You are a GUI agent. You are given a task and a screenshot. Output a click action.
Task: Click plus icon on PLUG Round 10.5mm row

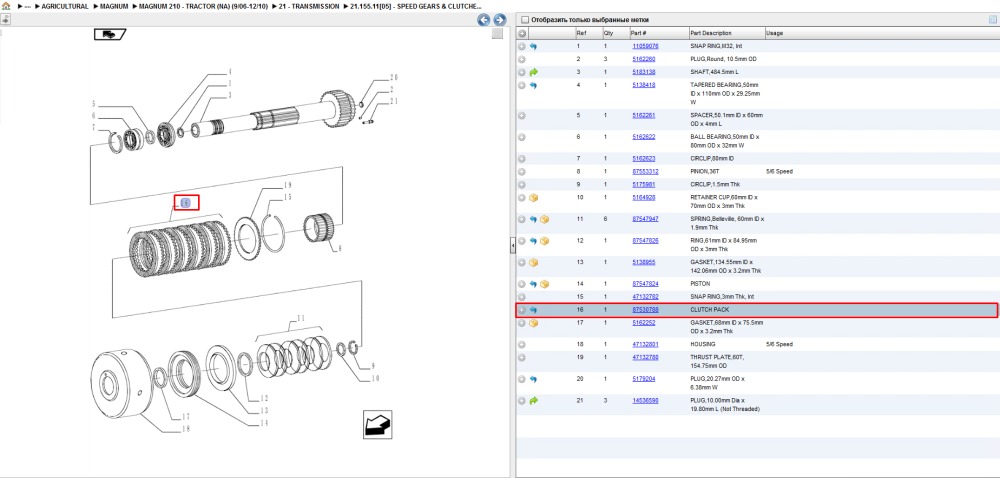522,59
